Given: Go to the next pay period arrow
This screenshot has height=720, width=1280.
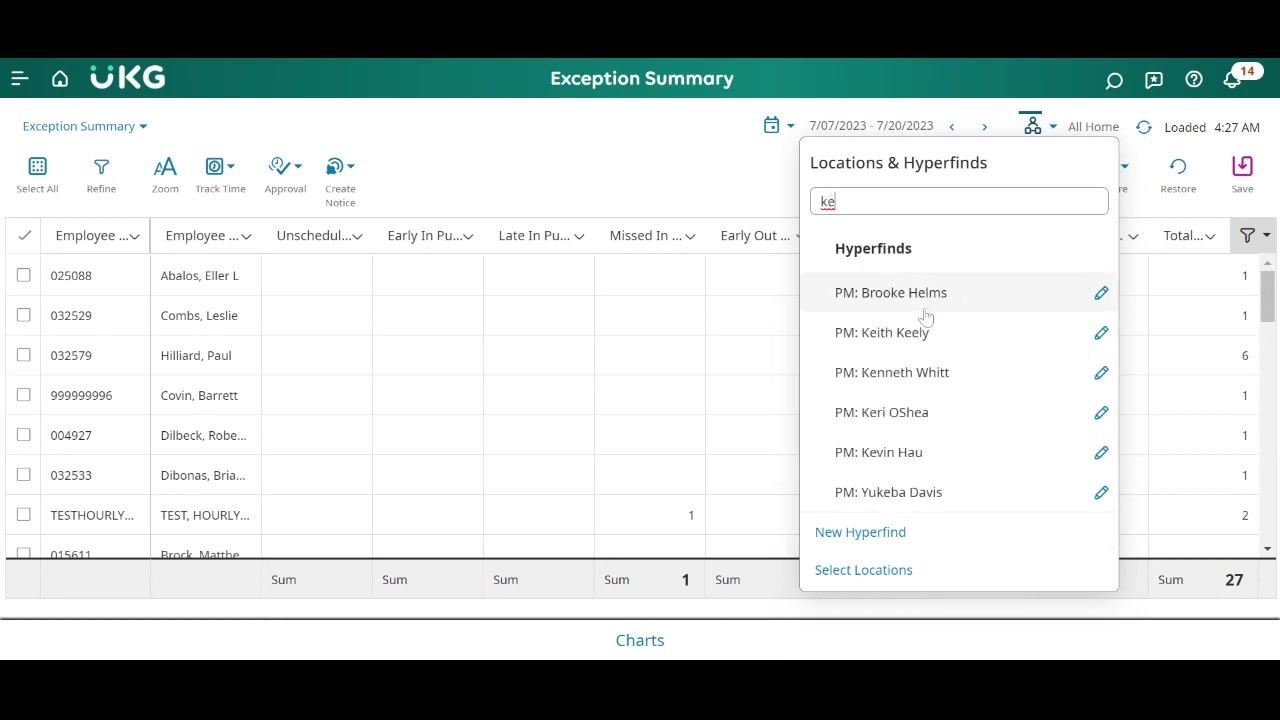Looking at the screenshot, I should click(x=984, y=127).
